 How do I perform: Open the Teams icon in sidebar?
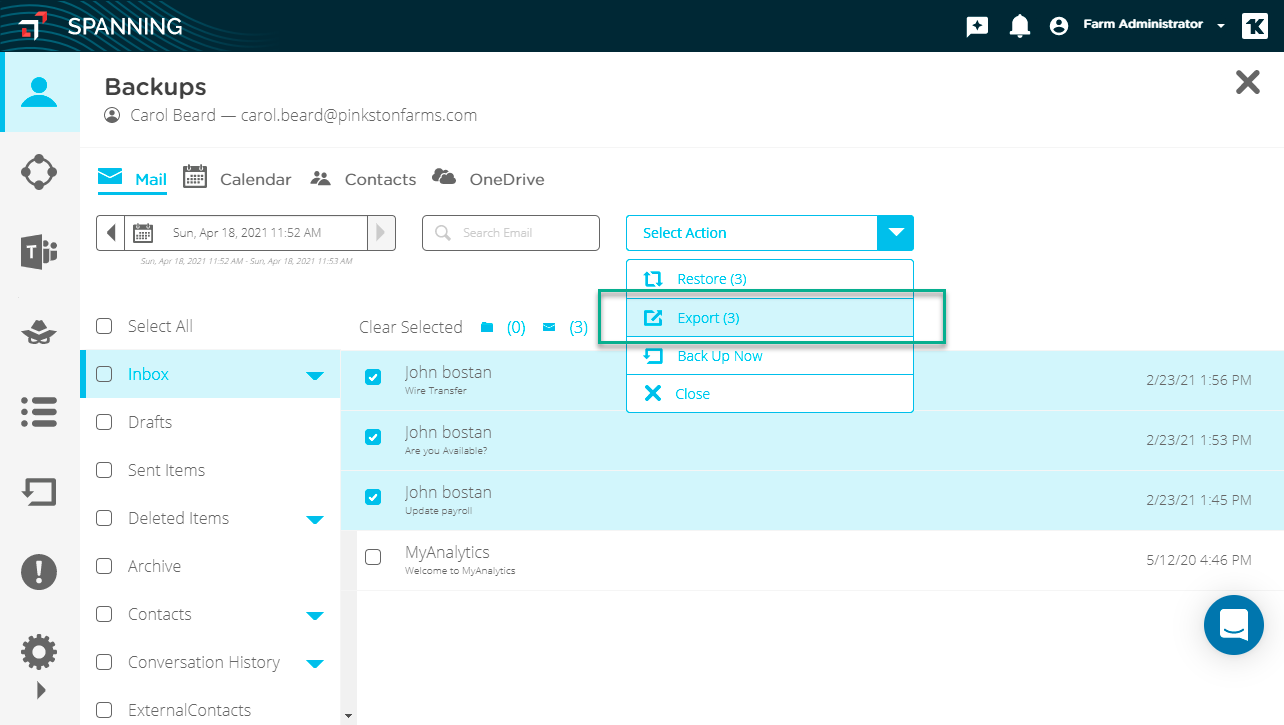tap(39, 251)
